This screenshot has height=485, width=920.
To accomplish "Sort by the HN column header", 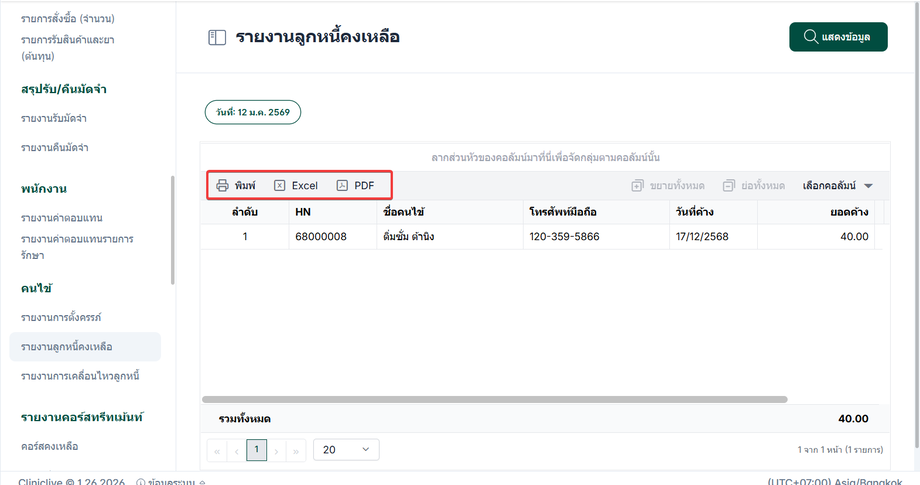I will pos(333,212).
